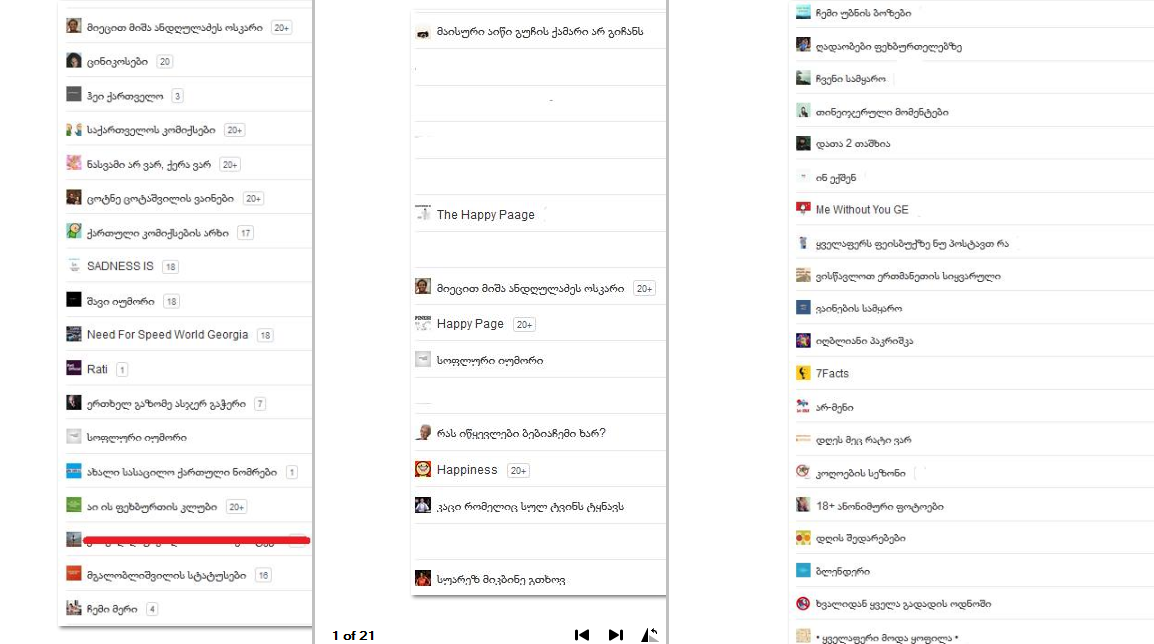Click the Me Without You GE thumbnail icon
The width and height of the screenshot is (1154, 644).
[803, 208]
